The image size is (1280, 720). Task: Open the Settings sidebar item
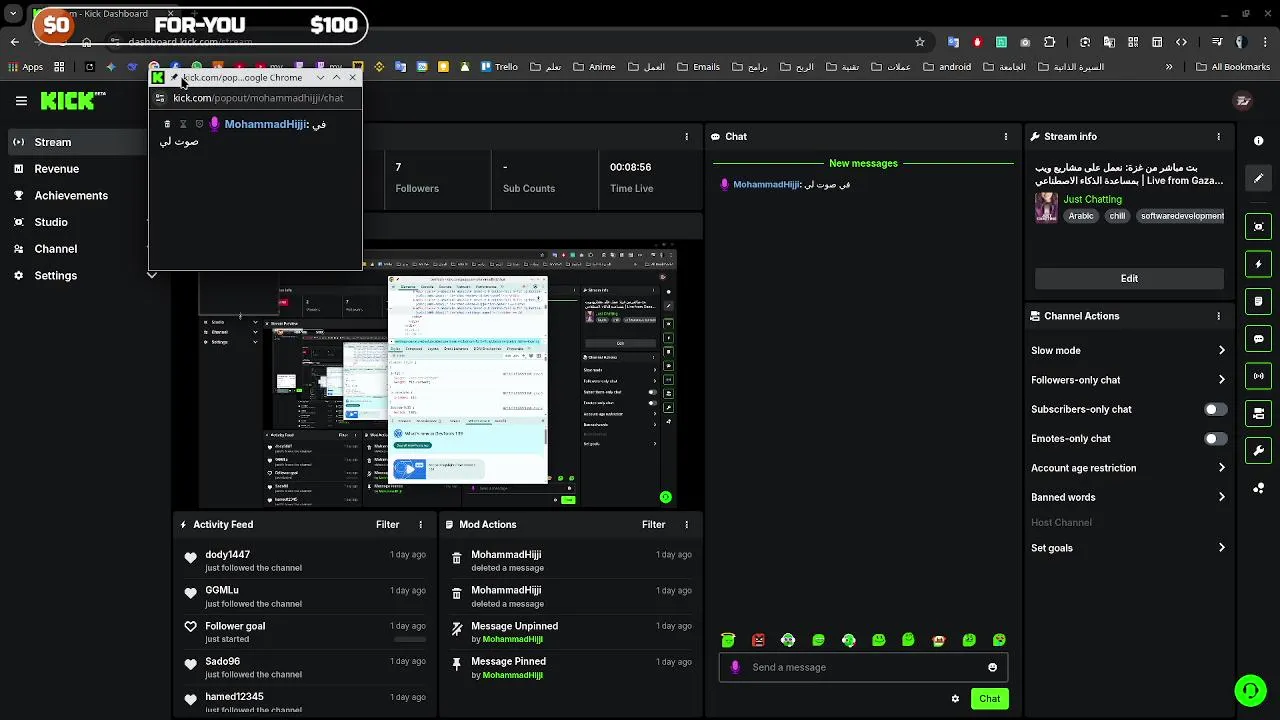56,276
